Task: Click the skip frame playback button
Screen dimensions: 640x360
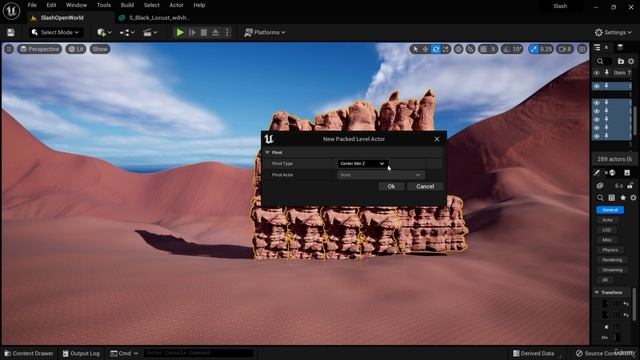Action: (x=192, y=32)
